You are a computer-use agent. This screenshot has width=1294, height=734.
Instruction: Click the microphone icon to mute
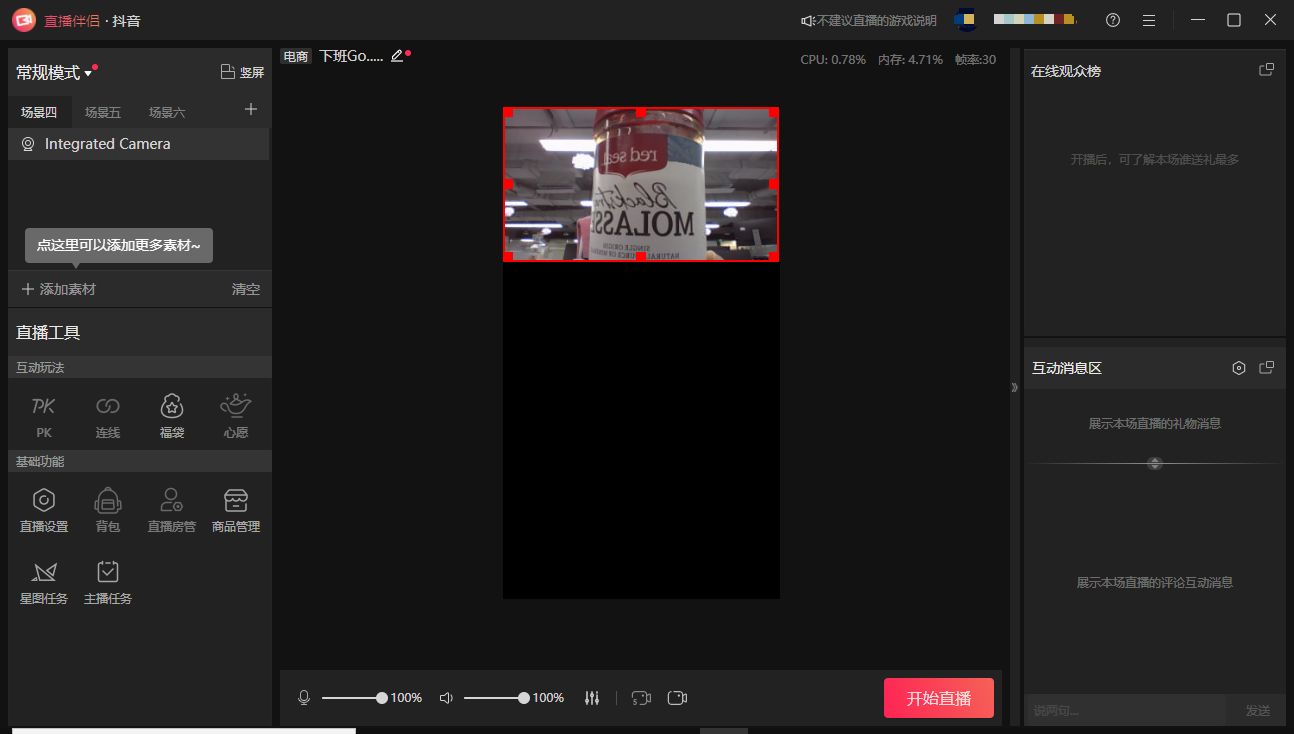pyautogui.click(x=304, y=698)
